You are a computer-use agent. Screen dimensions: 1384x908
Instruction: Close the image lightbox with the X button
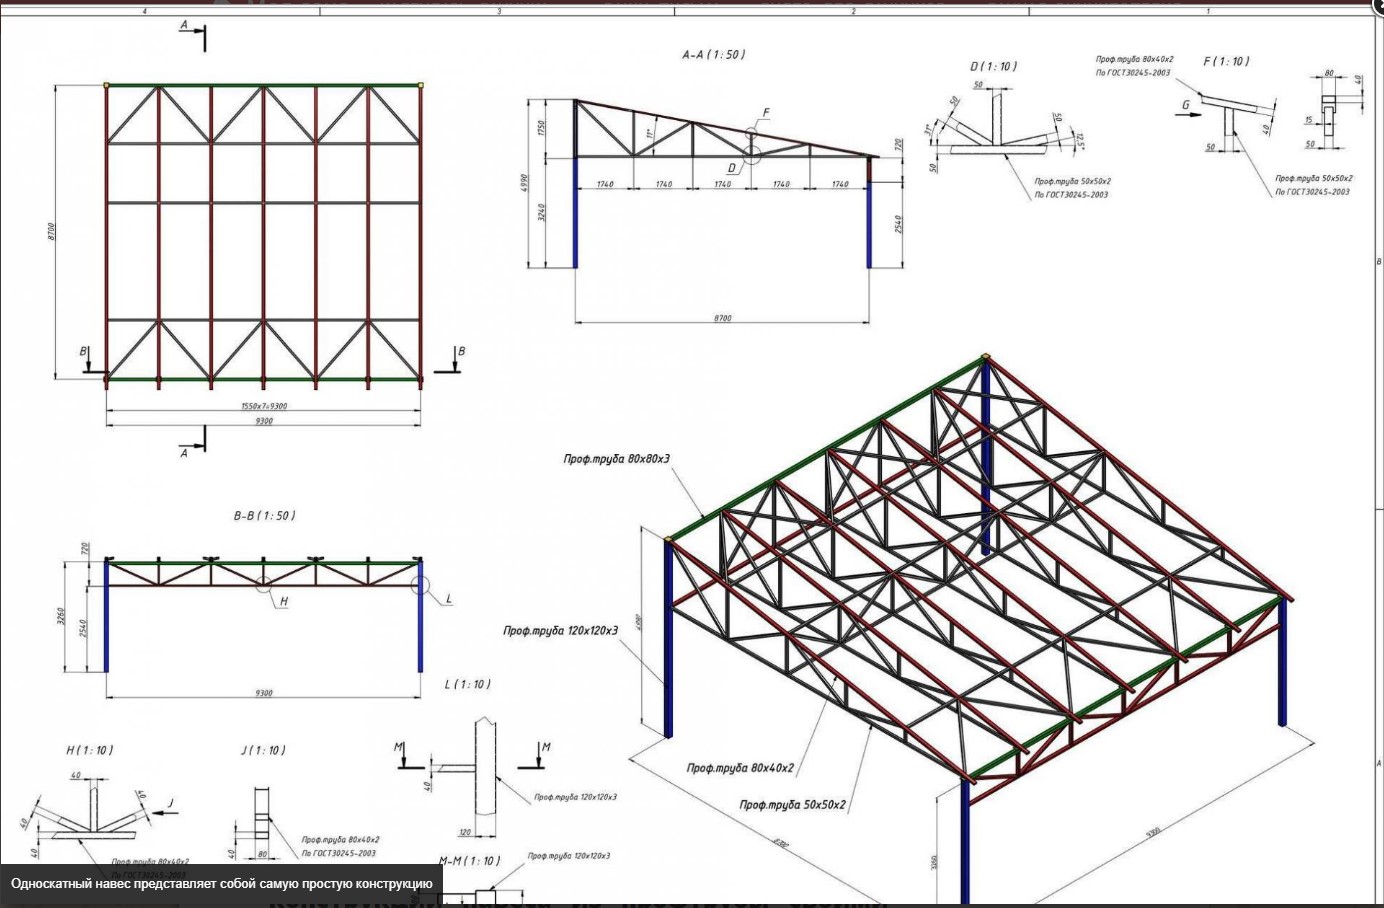coord(1378,5)
